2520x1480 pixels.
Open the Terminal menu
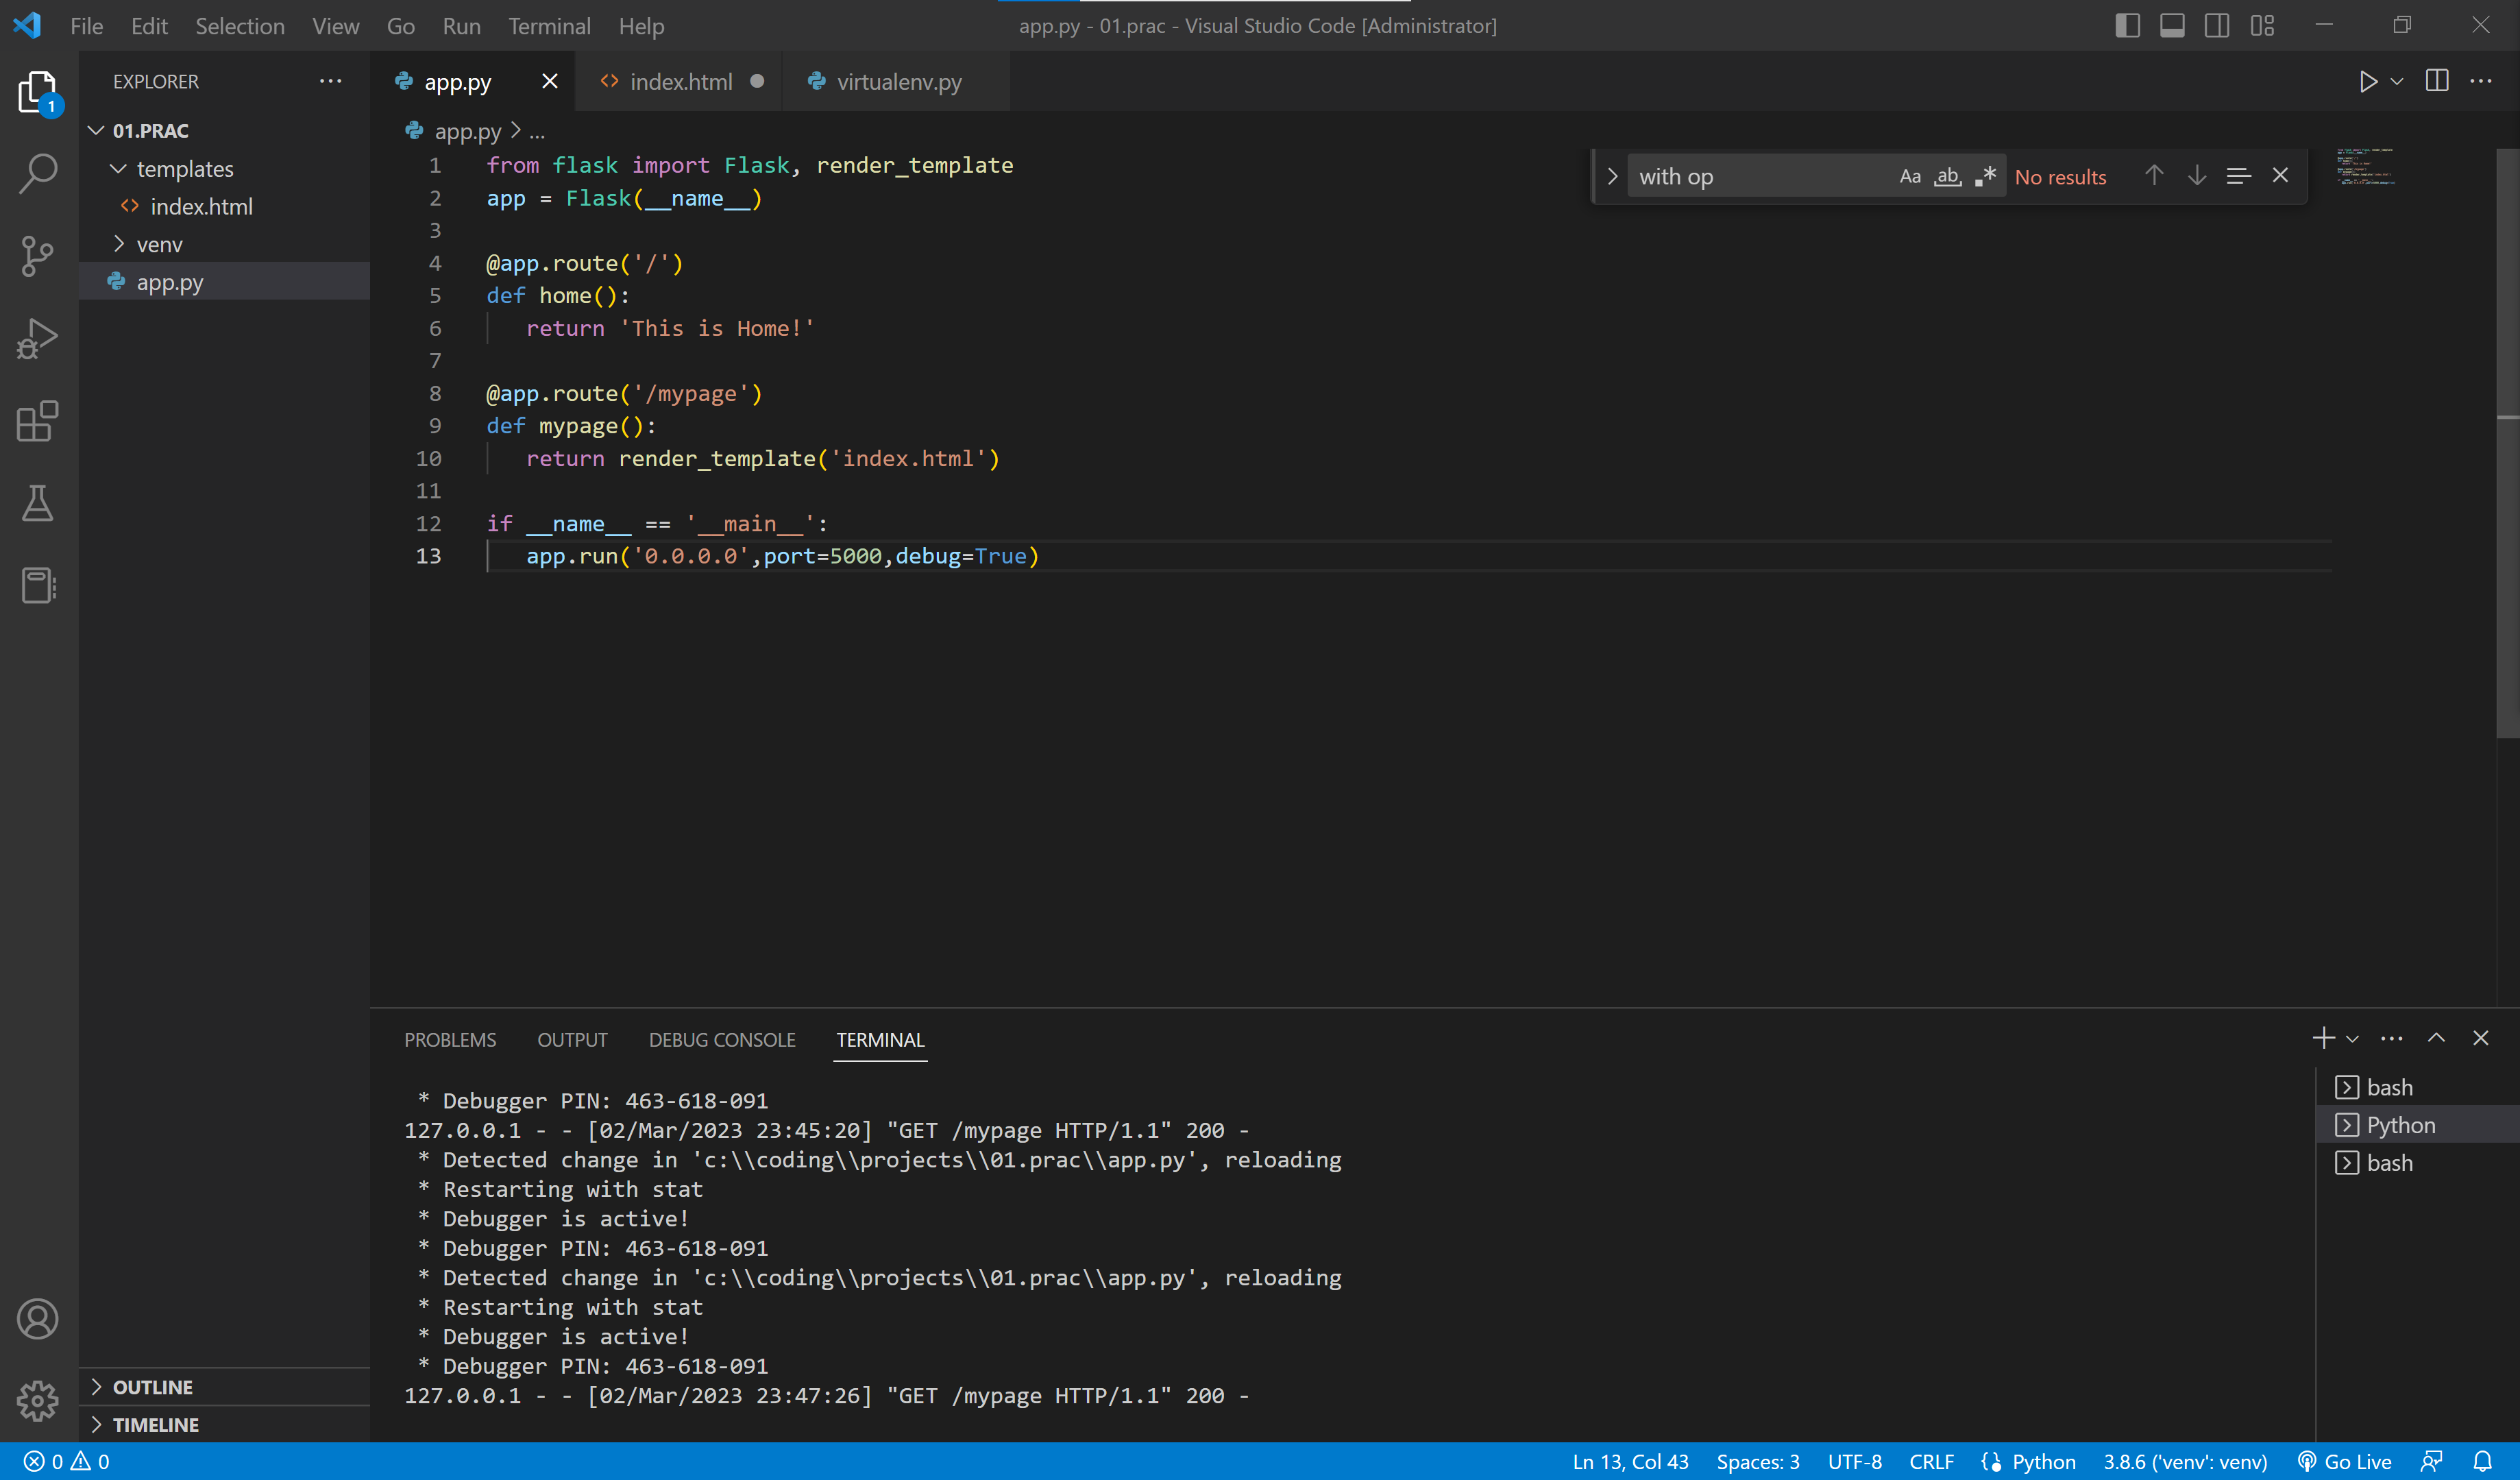549,26
